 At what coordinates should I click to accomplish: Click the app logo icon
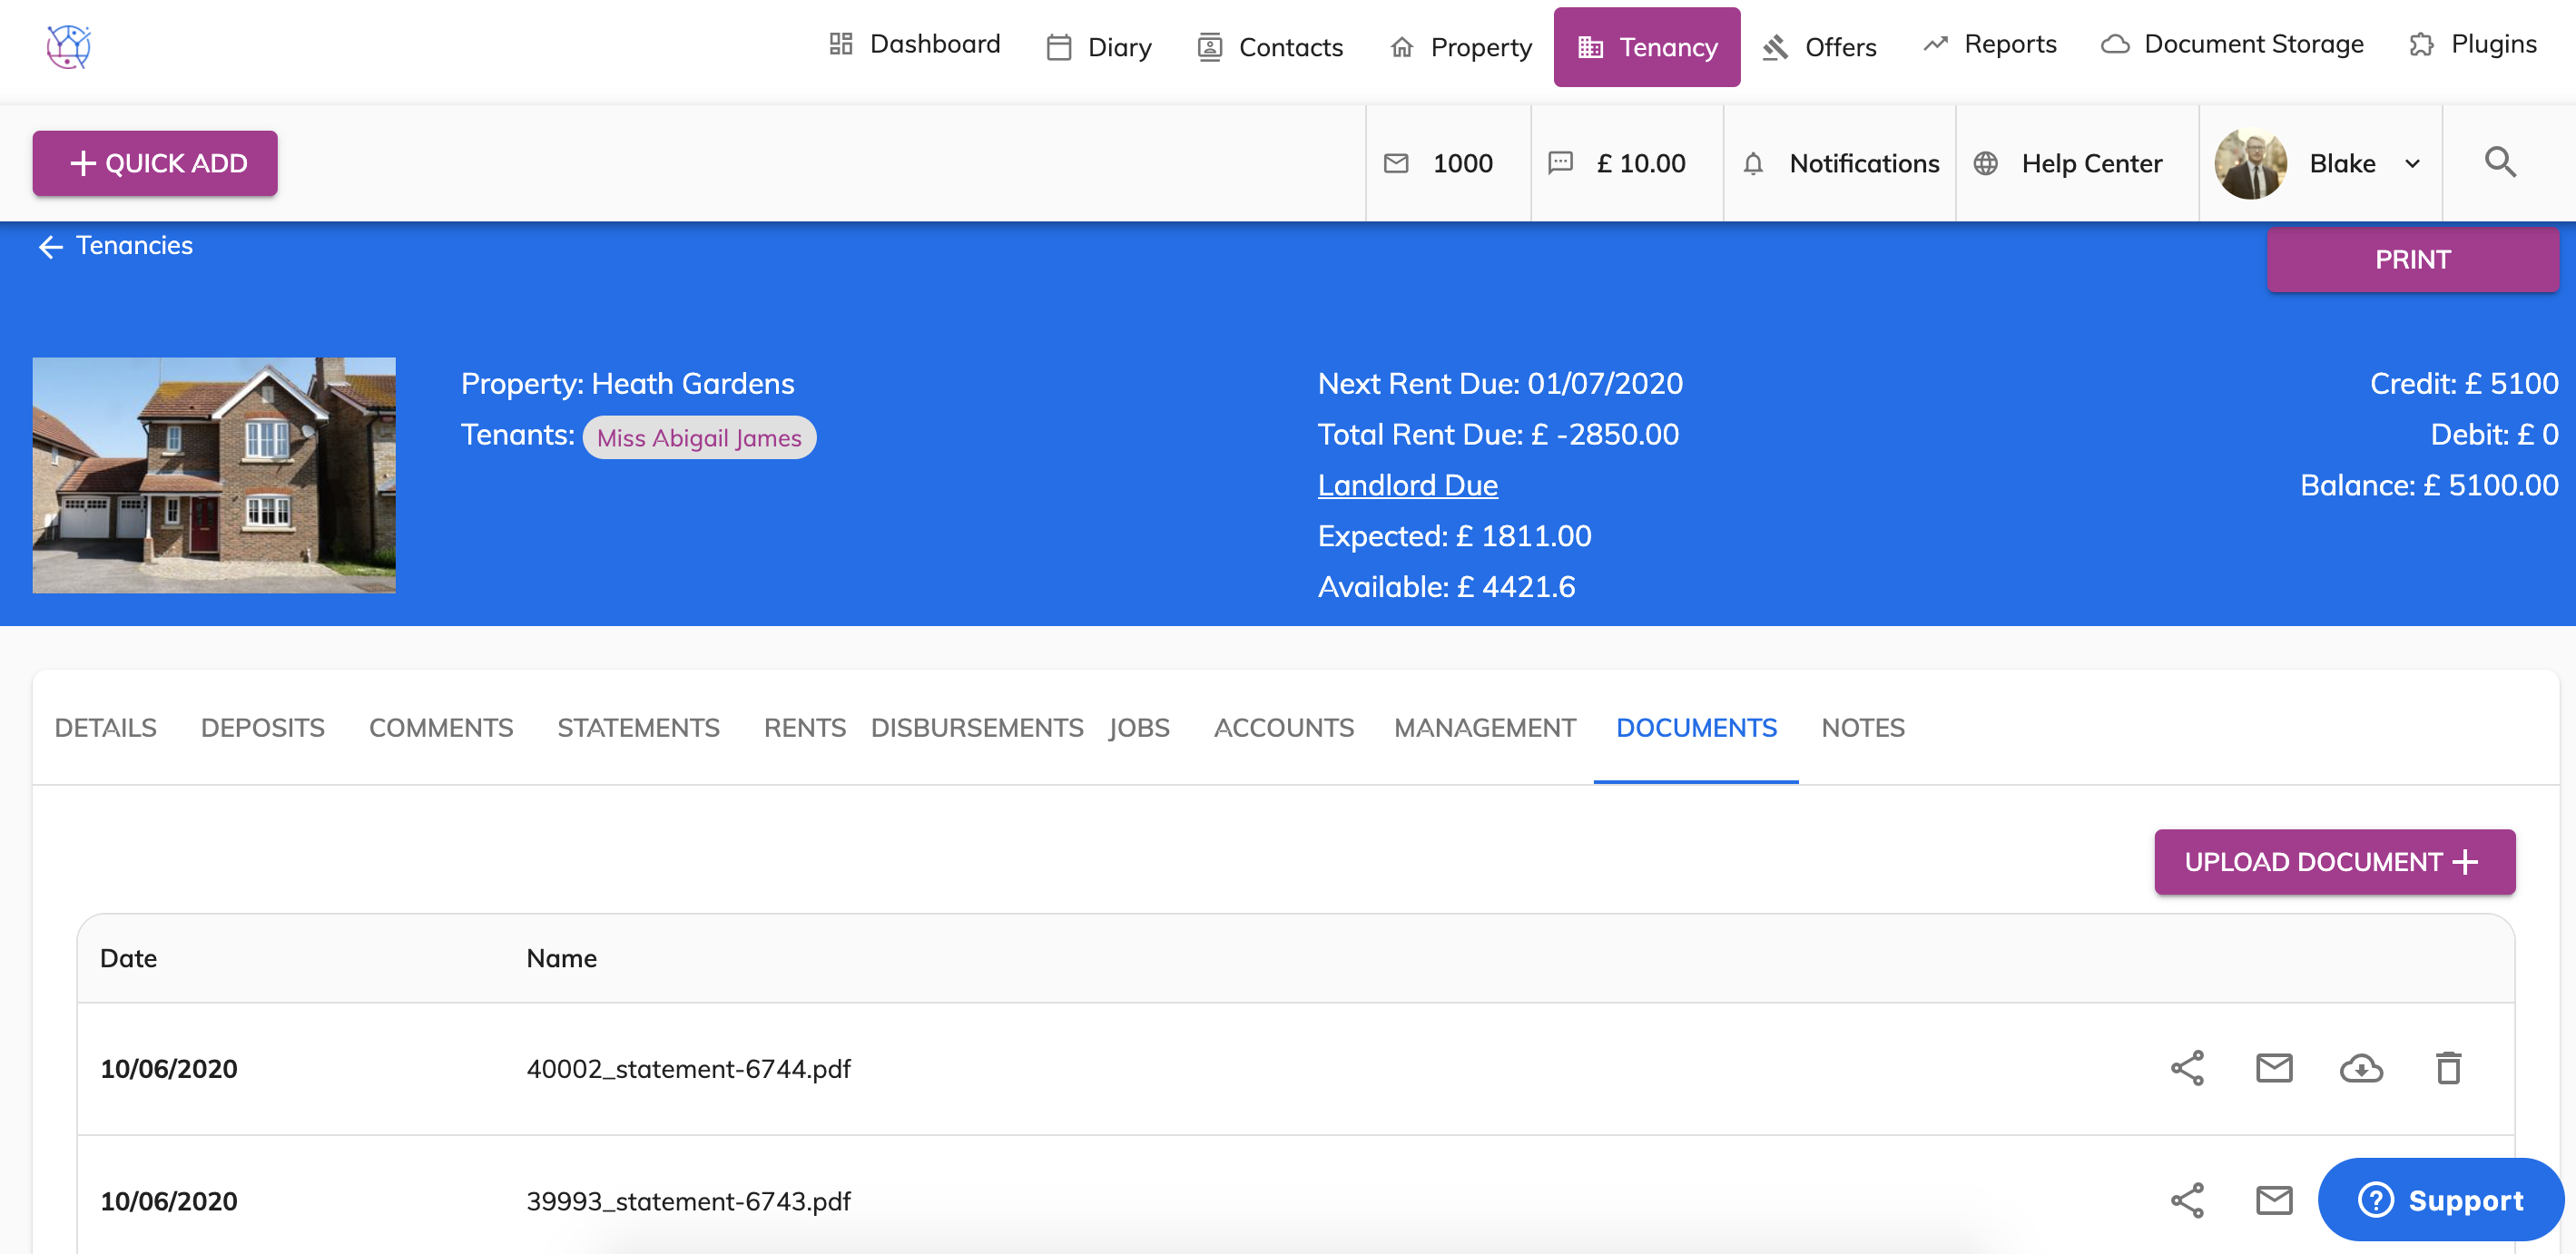pyautogui.click(x=68, y=46)
